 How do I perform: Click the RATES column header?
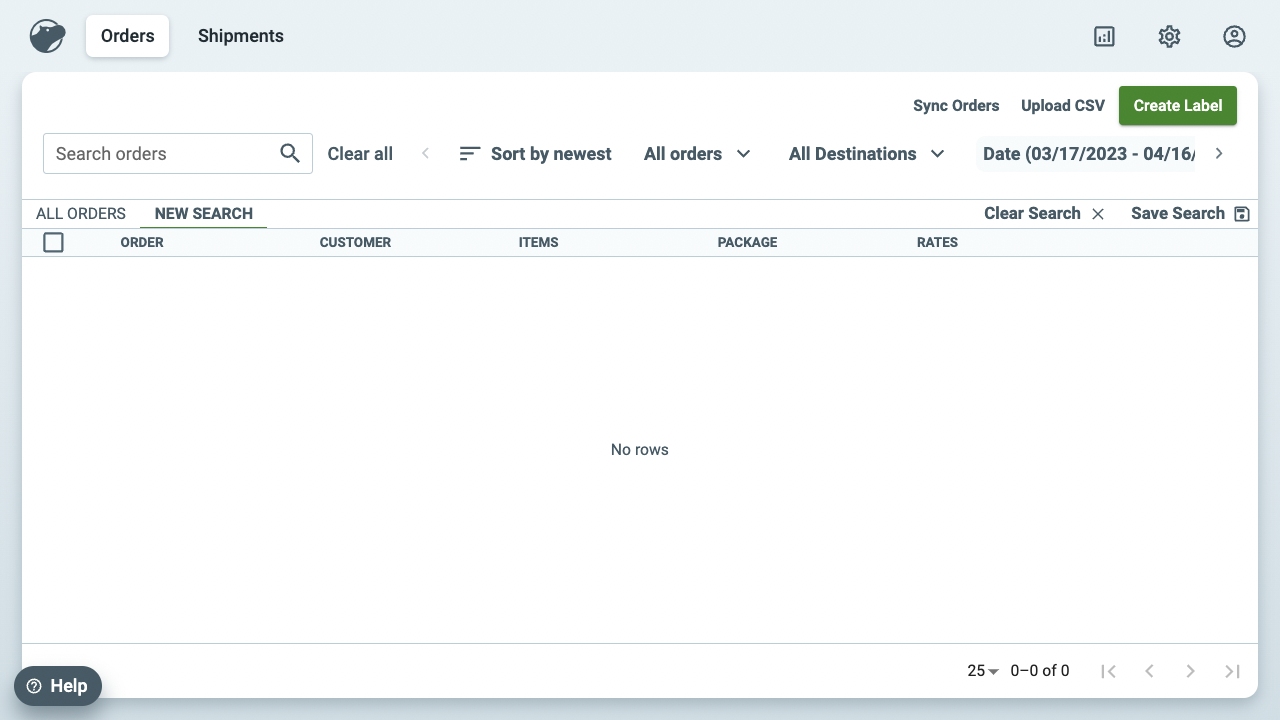(x=937, y=242)
